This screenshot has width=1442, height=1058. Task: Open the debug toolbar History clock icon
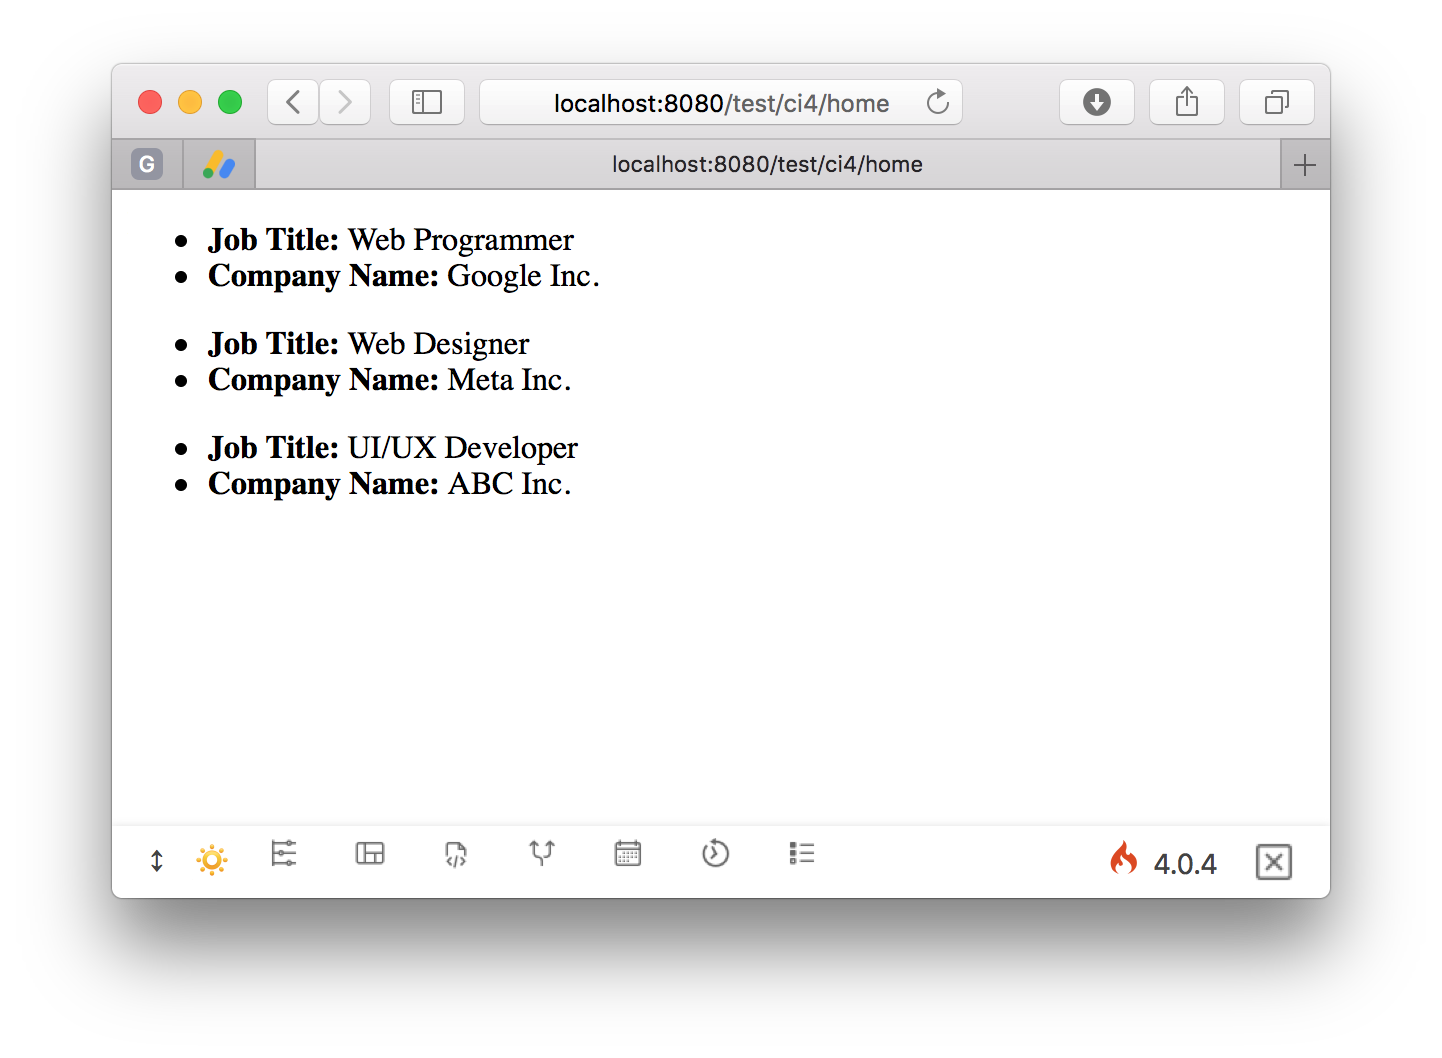click(715, 853)
